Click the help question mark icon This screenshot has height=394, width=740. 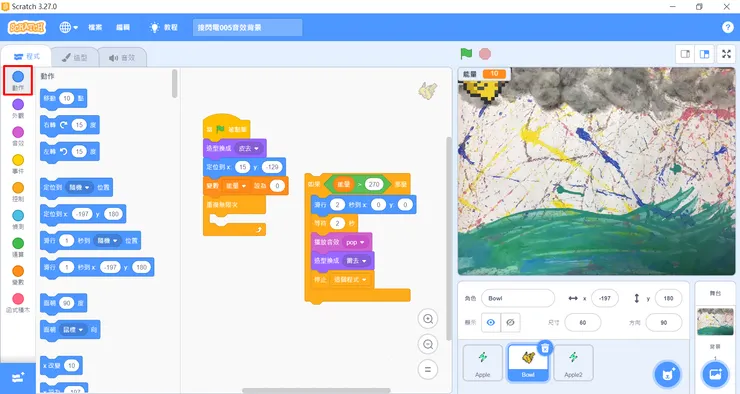(x=727, y=27)
